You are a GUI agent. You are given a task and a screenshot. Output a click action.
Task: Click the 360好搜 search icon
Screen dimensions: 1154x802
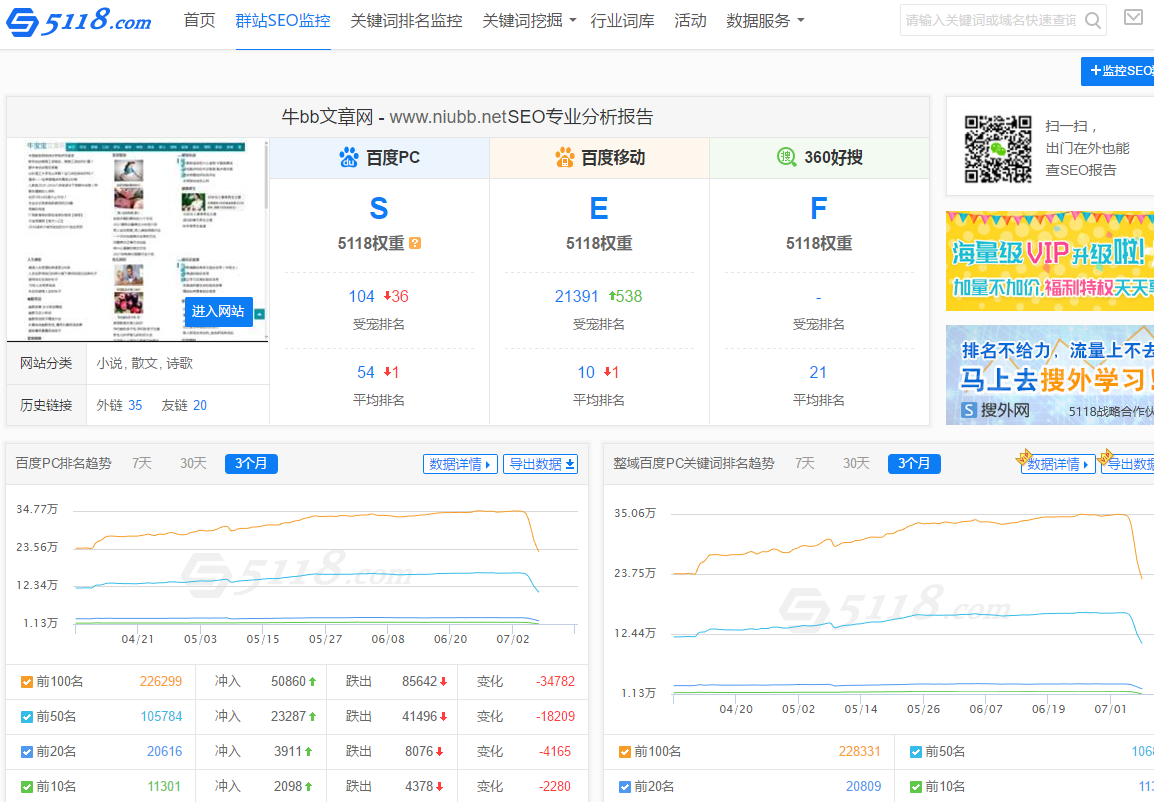click(787, 157)
